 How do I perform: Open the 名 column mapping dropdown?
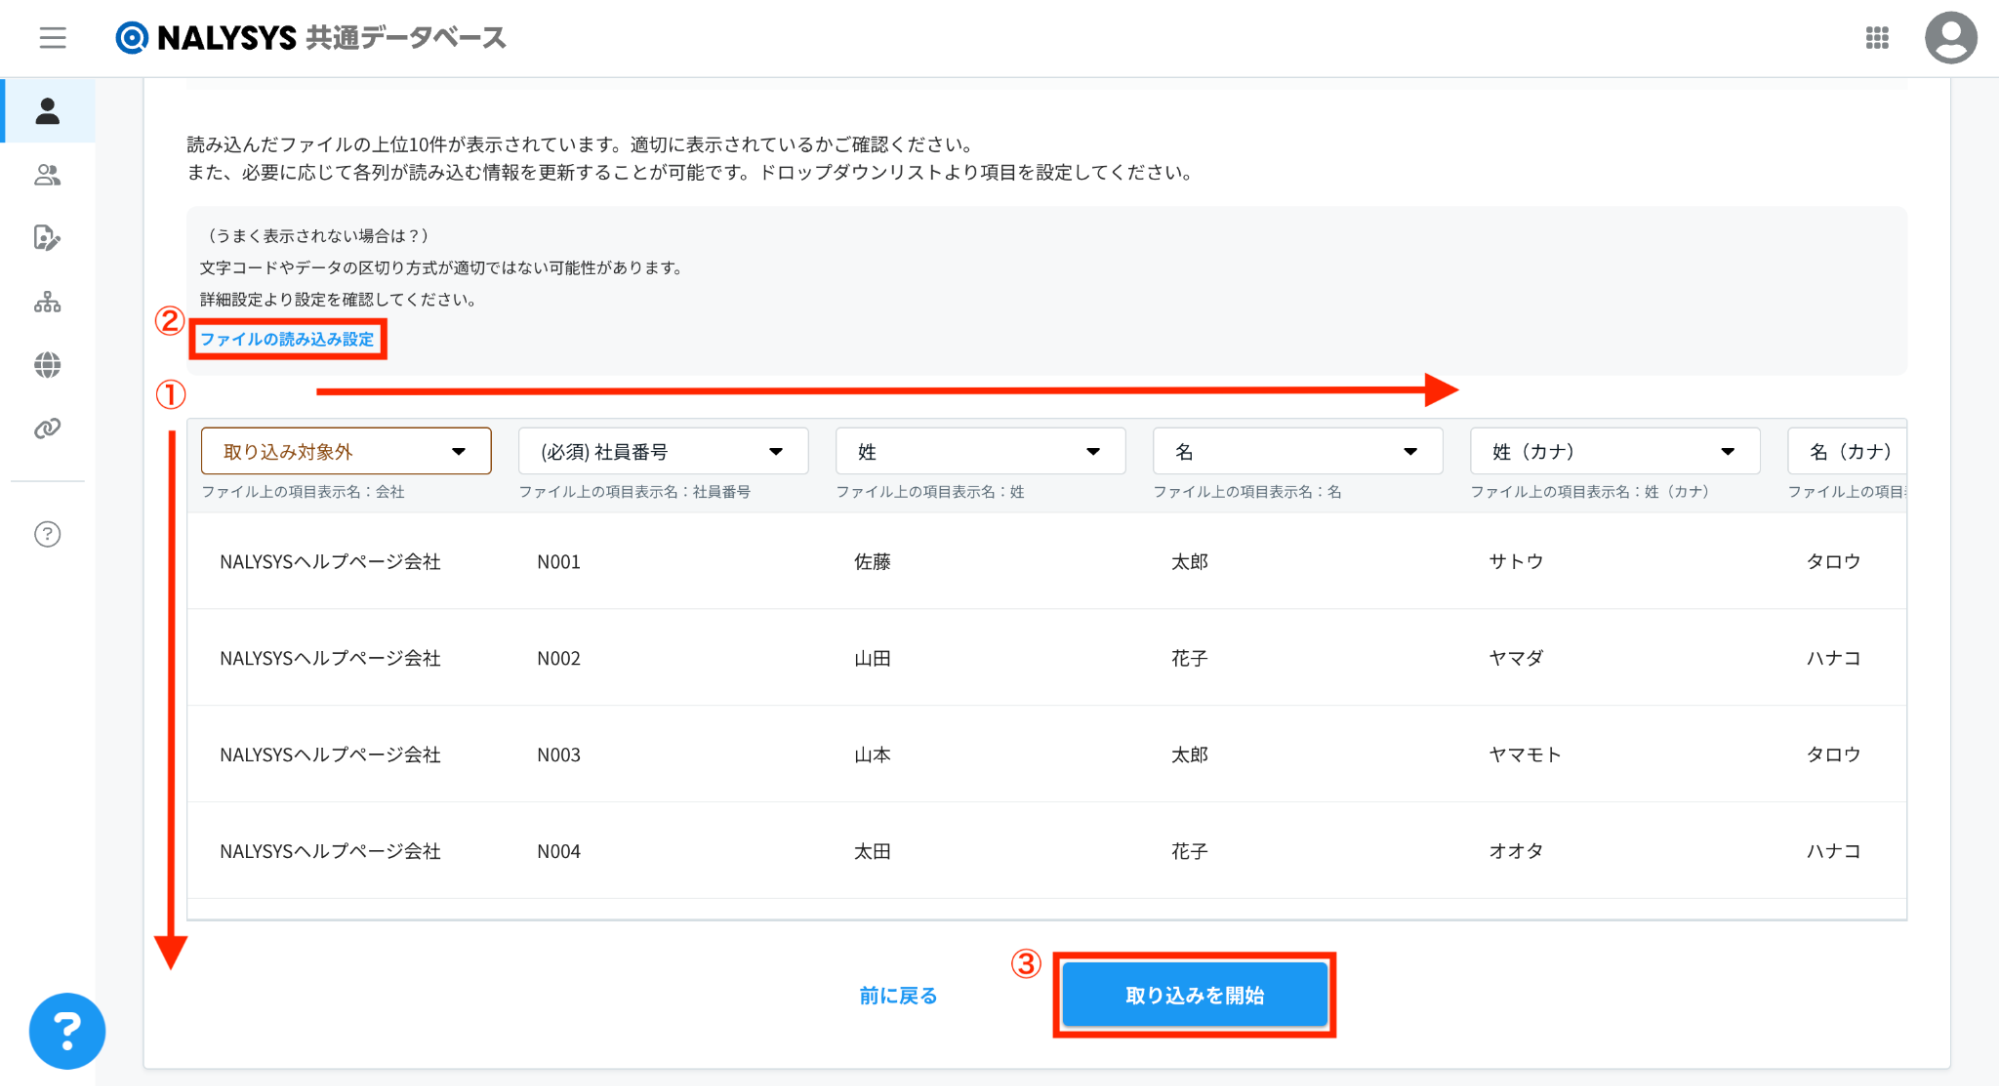click(x=1297, y=451)
